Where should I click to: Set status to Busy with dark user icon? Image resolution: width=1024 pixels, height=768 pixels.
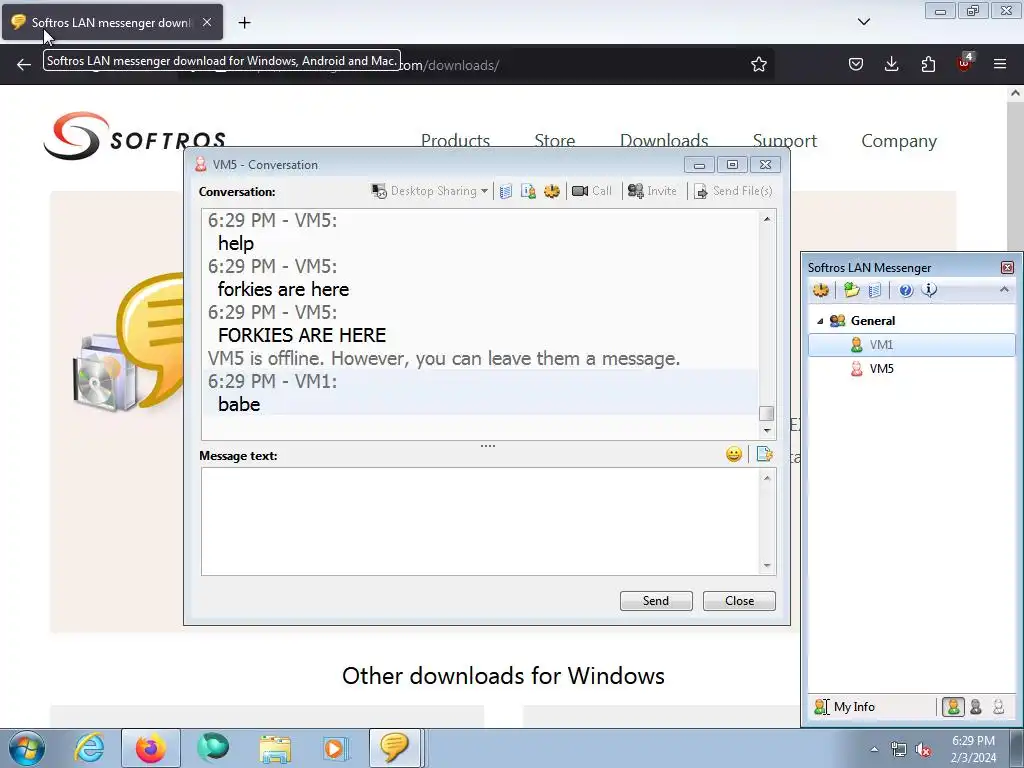point(976,707)
